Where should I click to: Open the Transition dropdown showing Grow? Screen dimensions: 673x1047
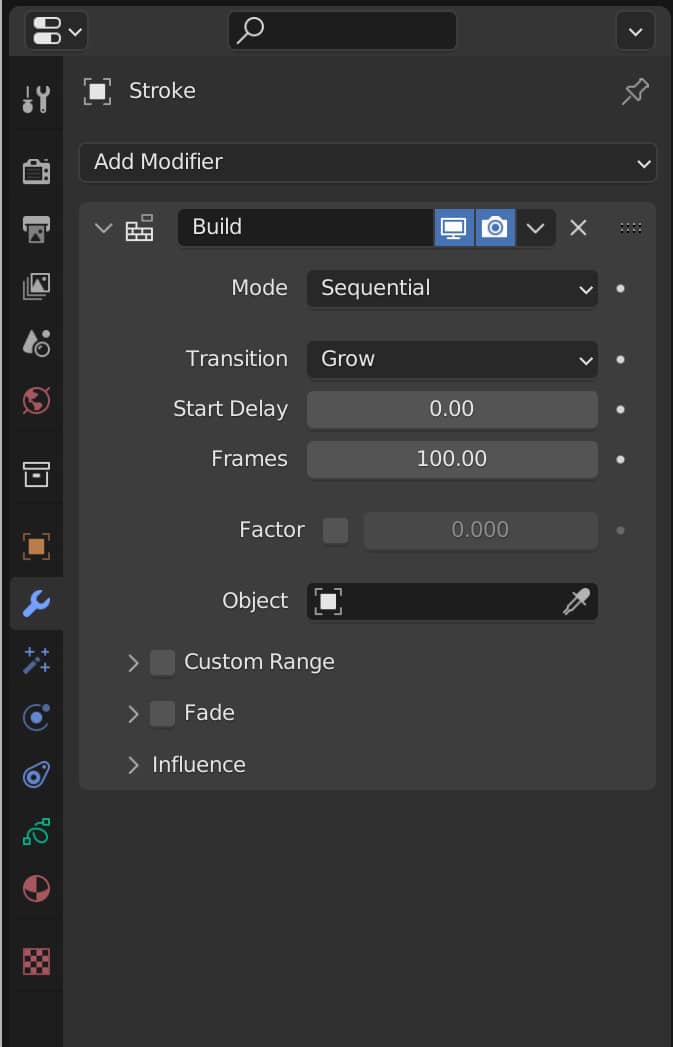[451, 358]
